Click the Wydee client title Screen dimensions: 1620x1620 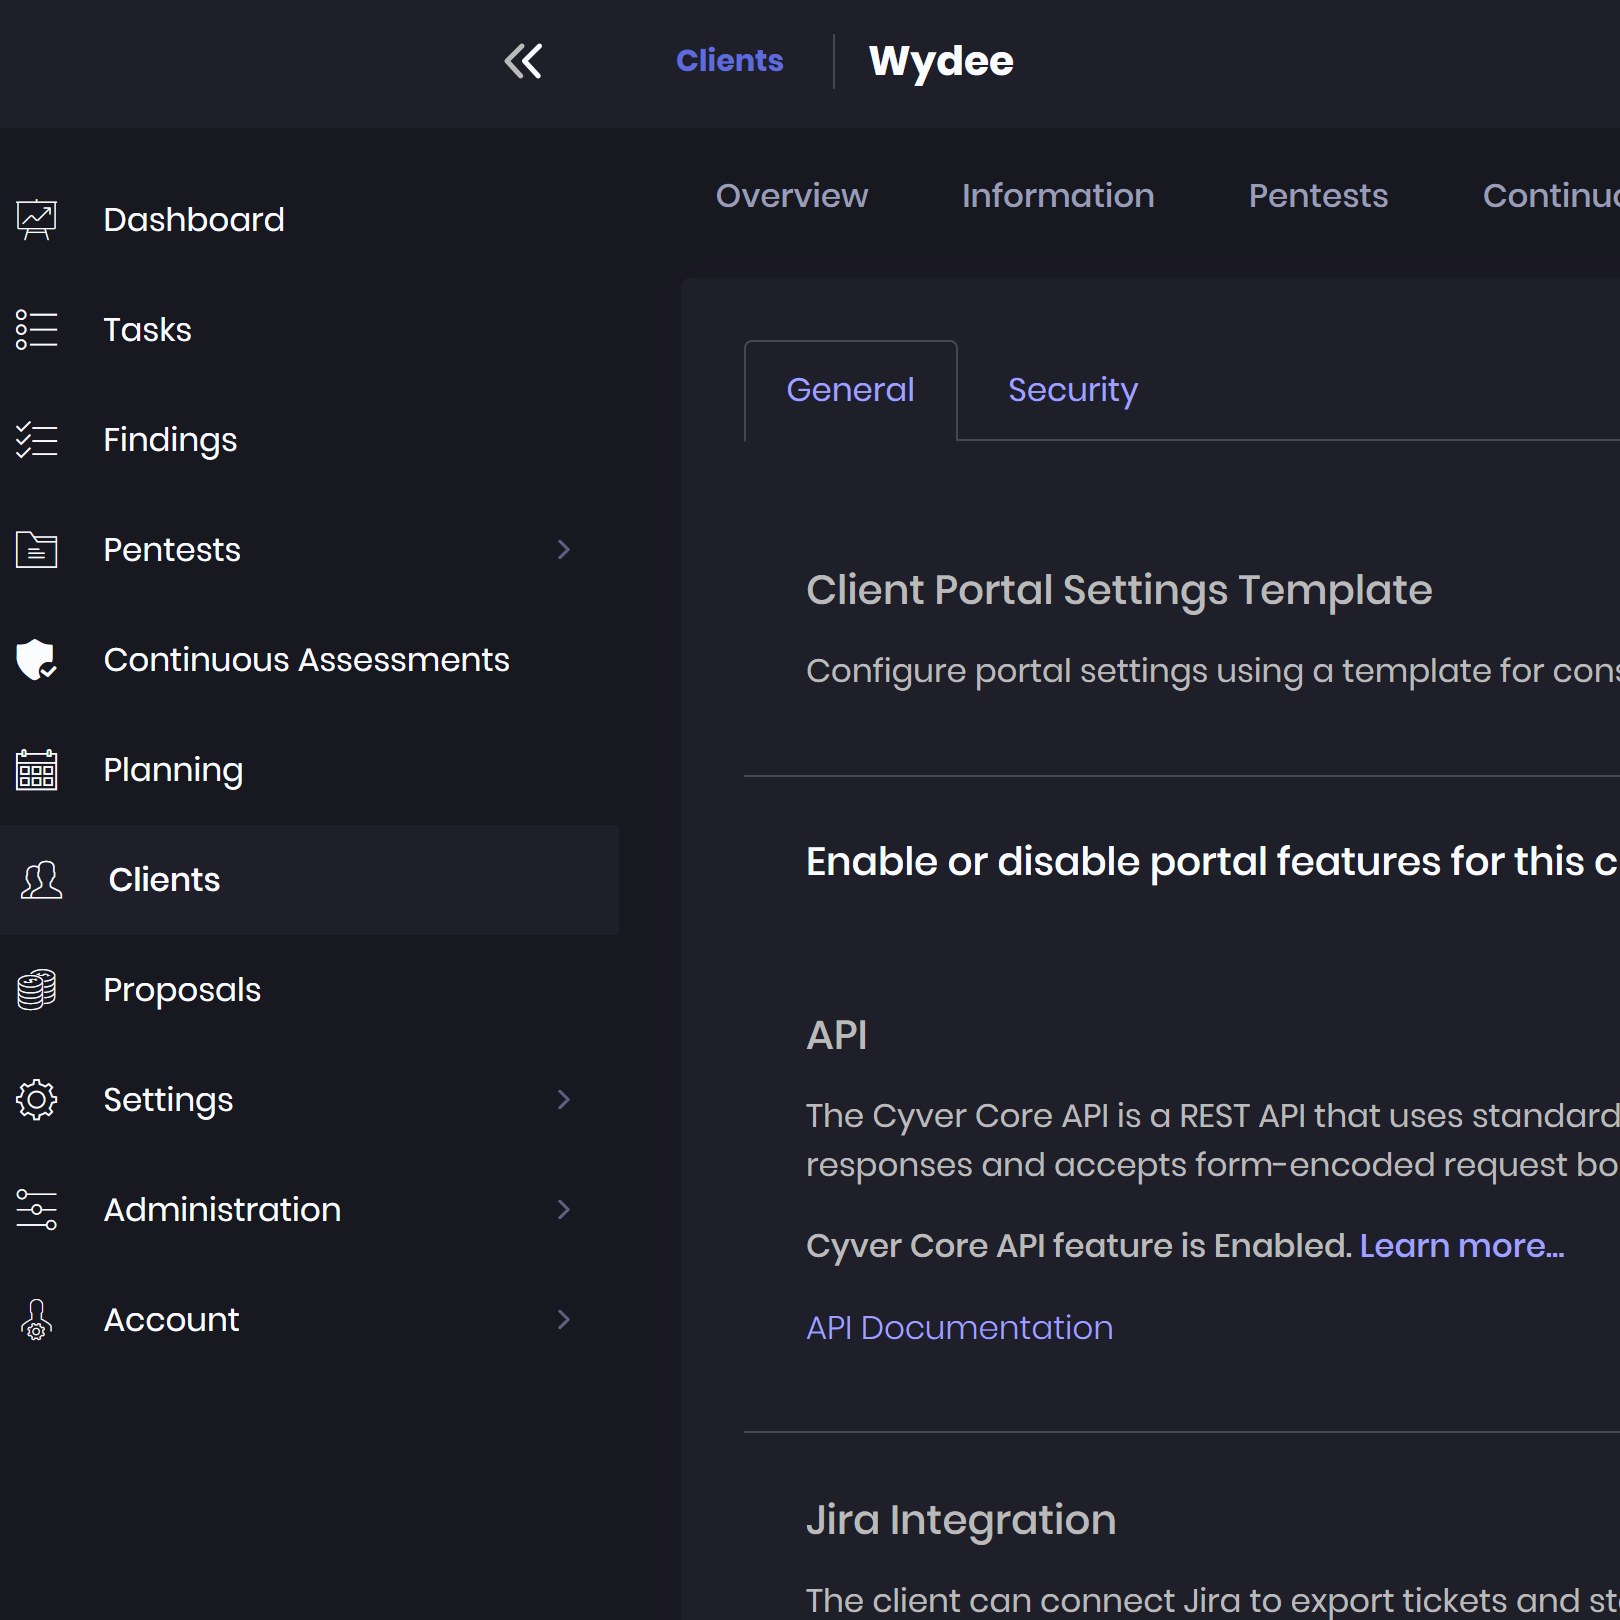[941, 61]
